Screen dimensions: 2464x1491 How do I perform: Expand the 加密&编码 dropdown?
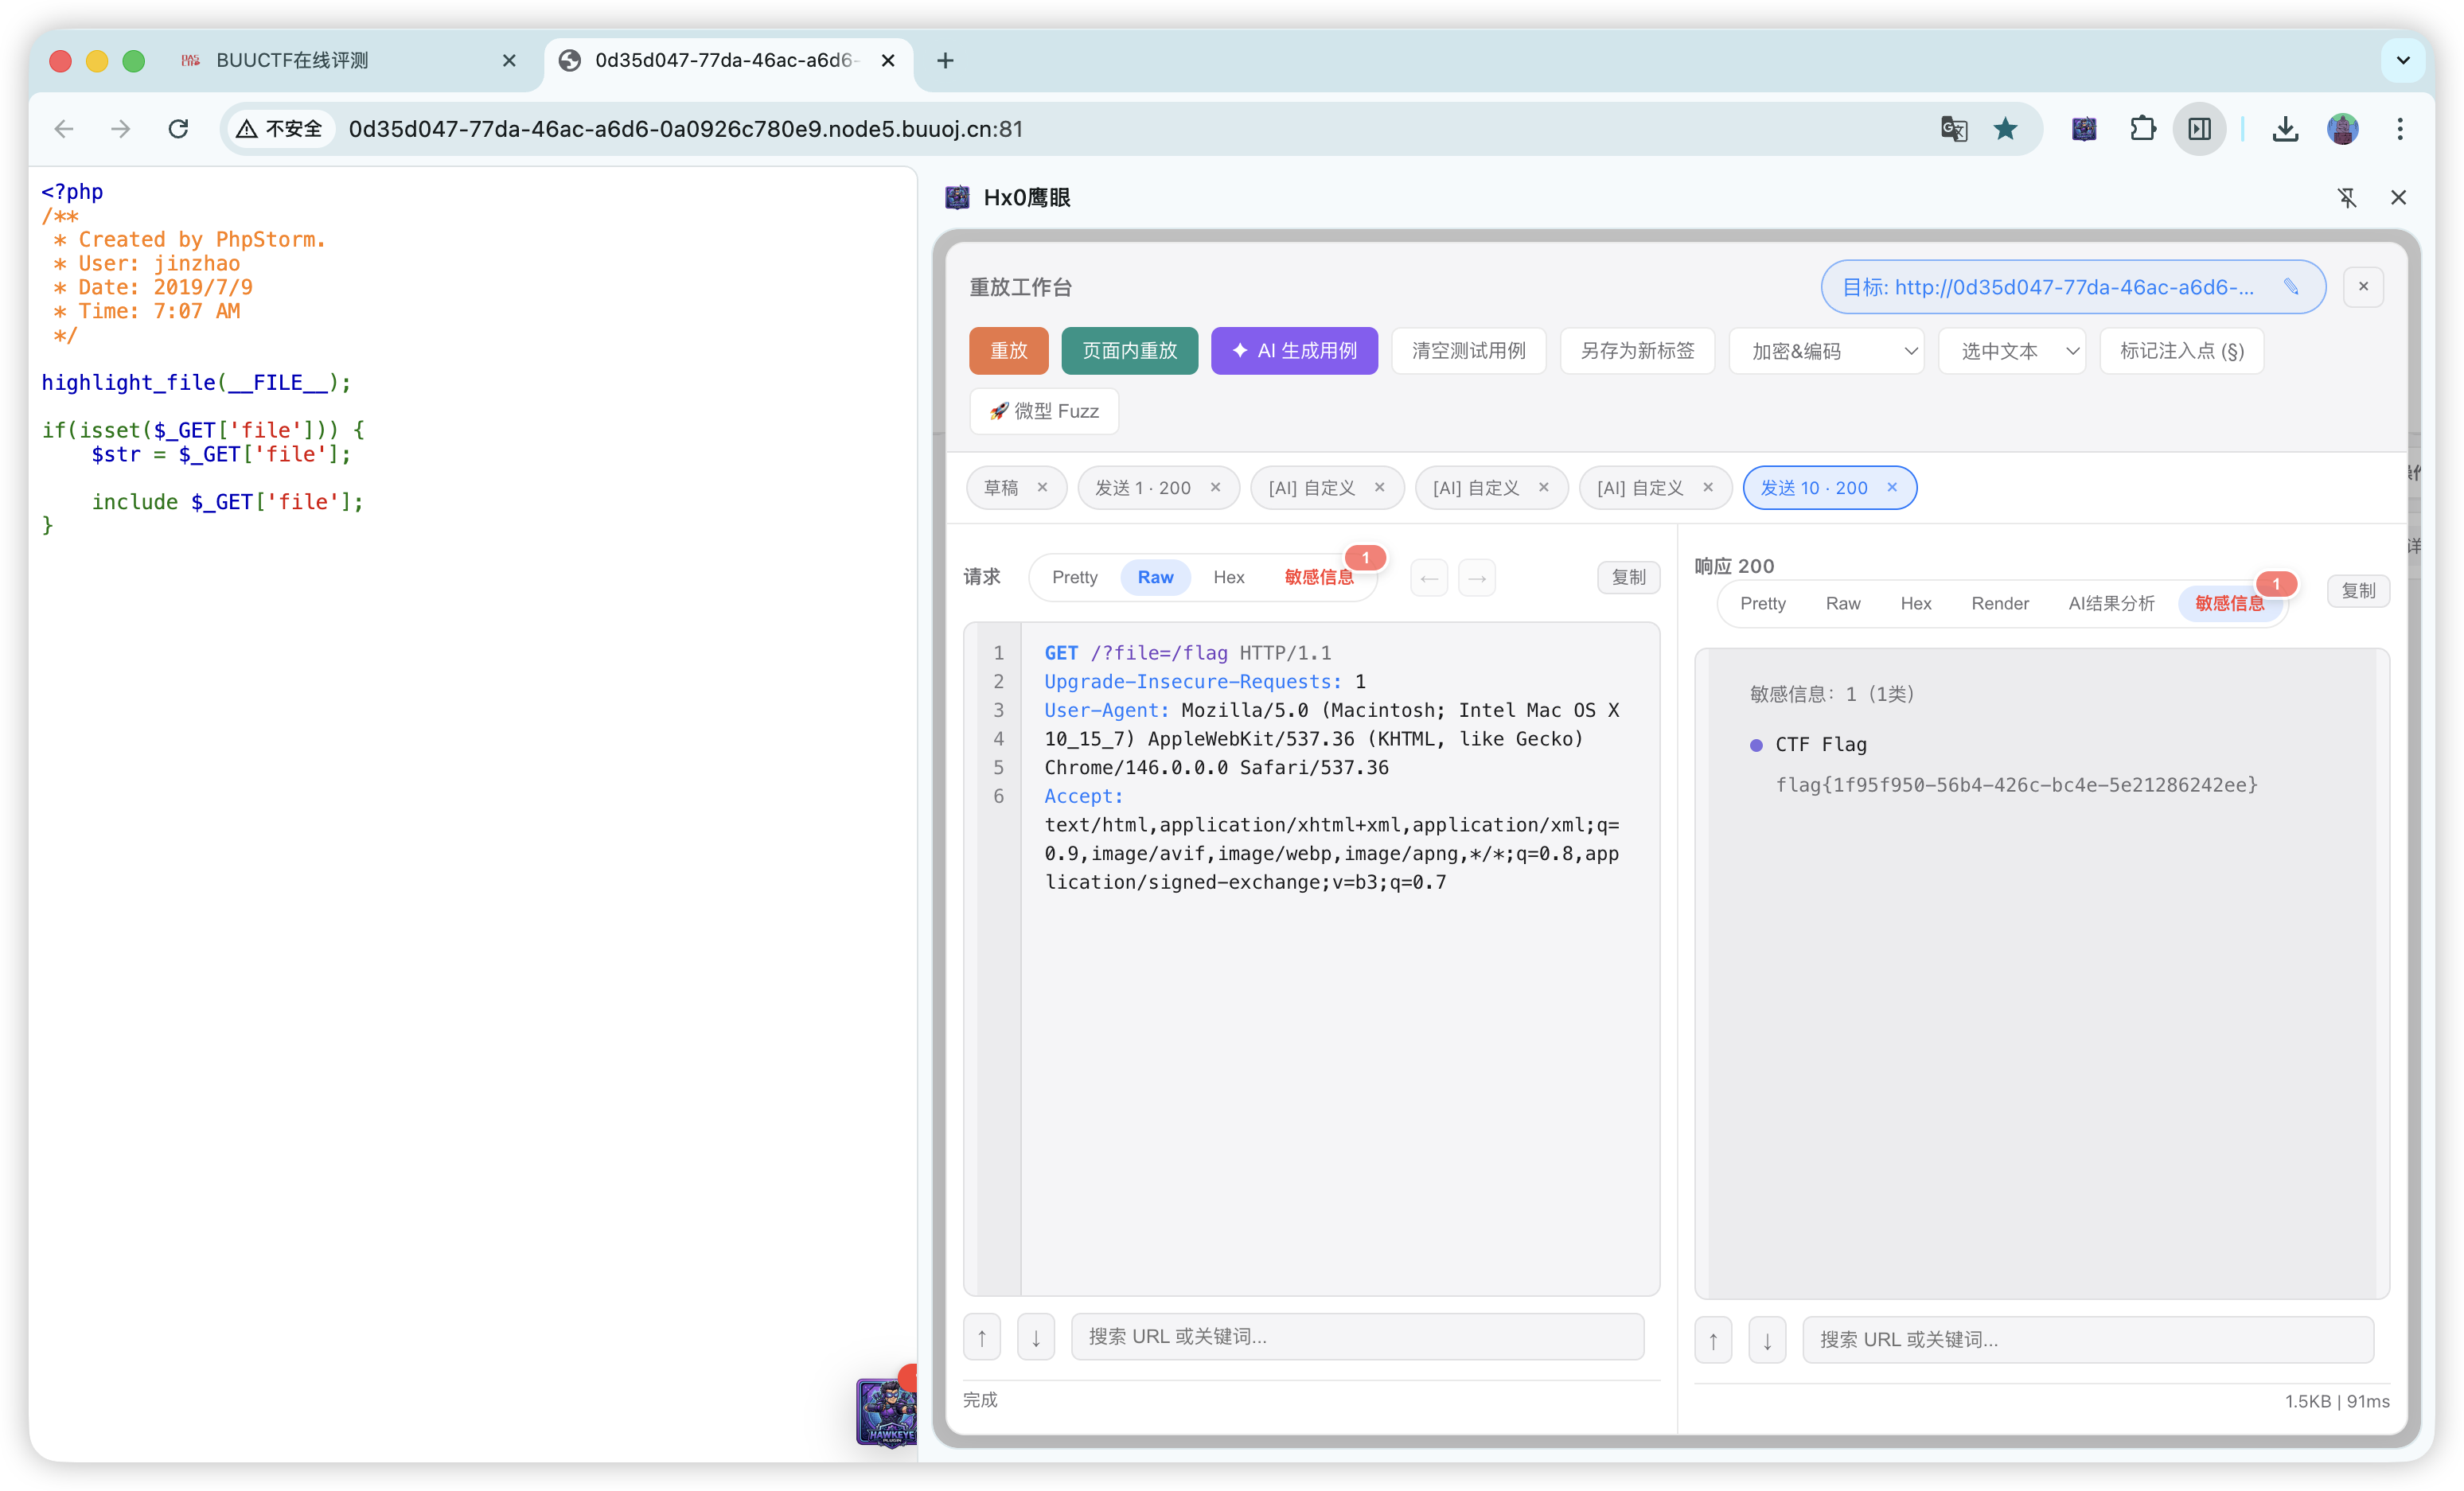click(x=1826, y=351)
